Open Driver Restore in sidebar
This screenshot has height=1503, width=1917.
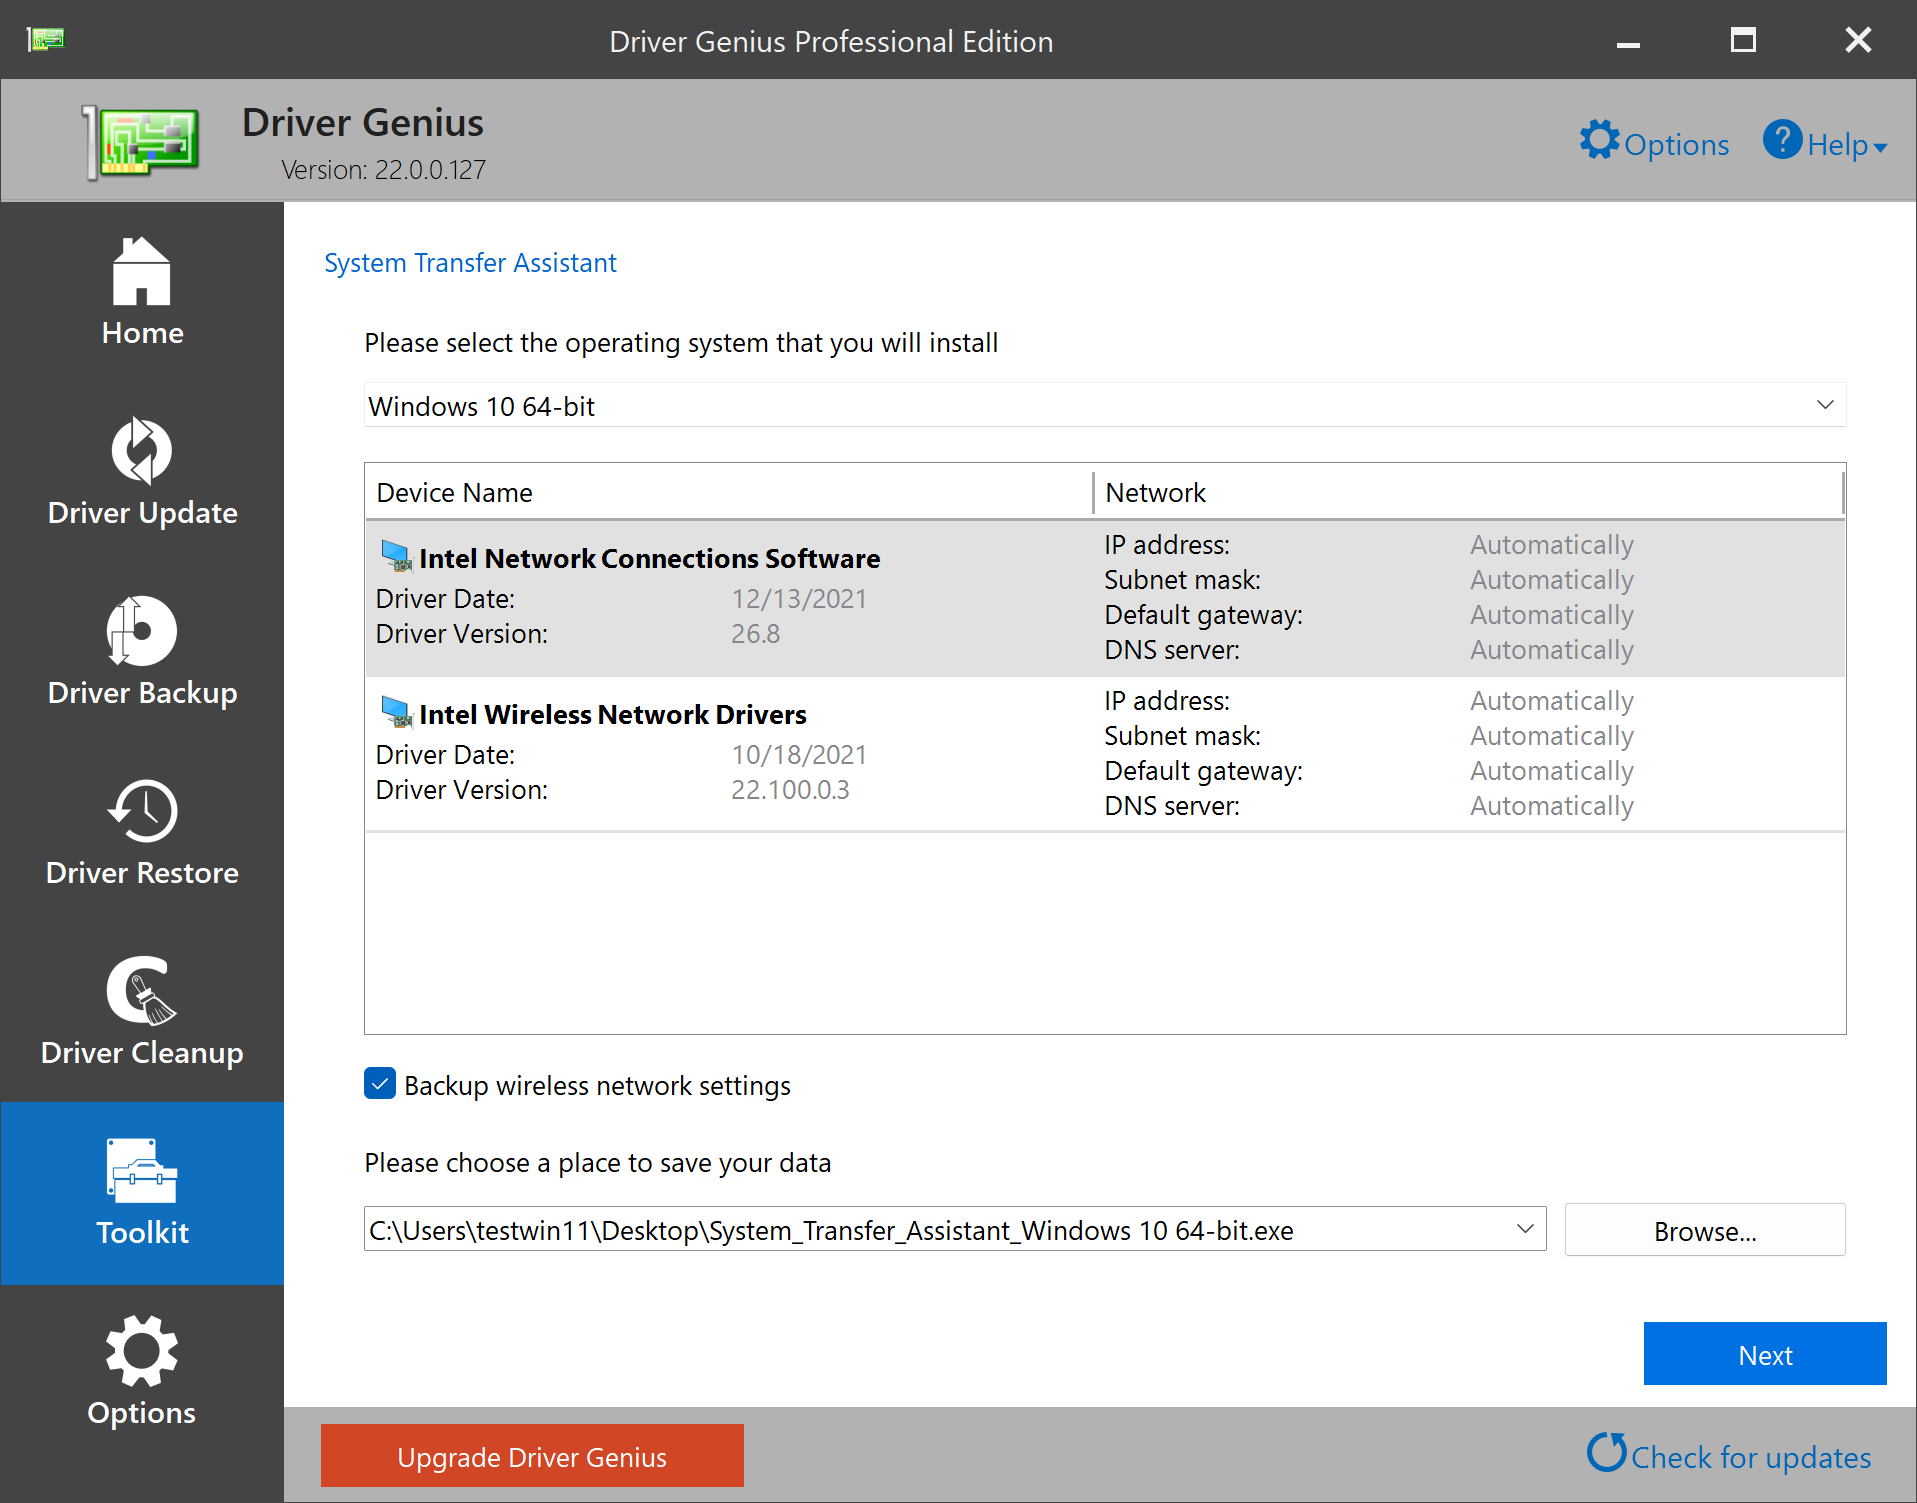click(142, 832)
